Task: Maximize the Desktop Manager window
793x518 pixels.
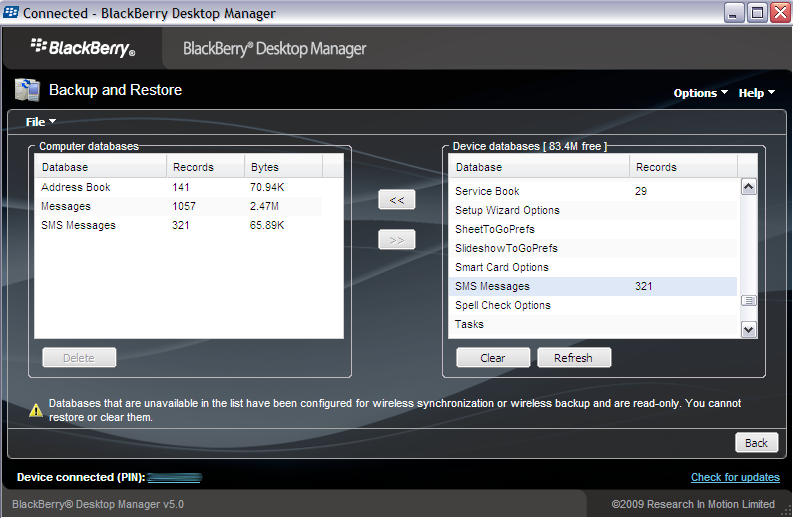Action: click(757, 13)
